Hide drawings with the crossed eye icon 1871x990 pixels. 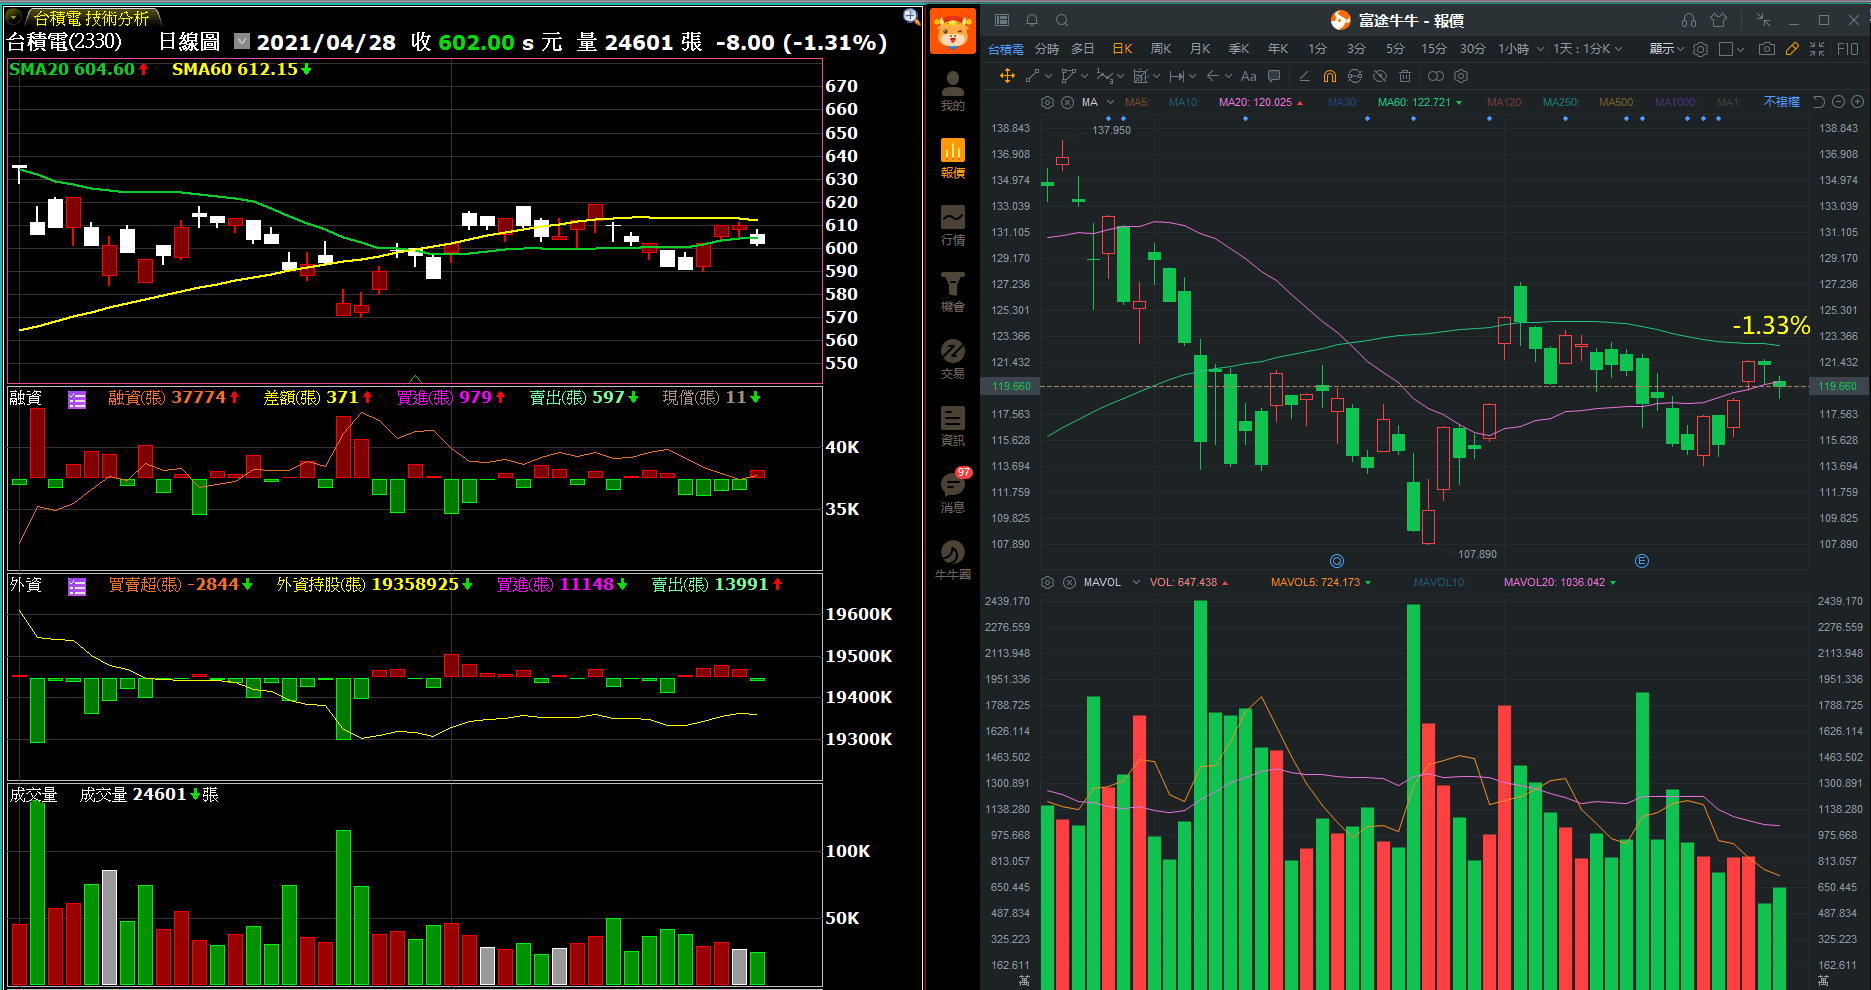tap(1380, 76)
